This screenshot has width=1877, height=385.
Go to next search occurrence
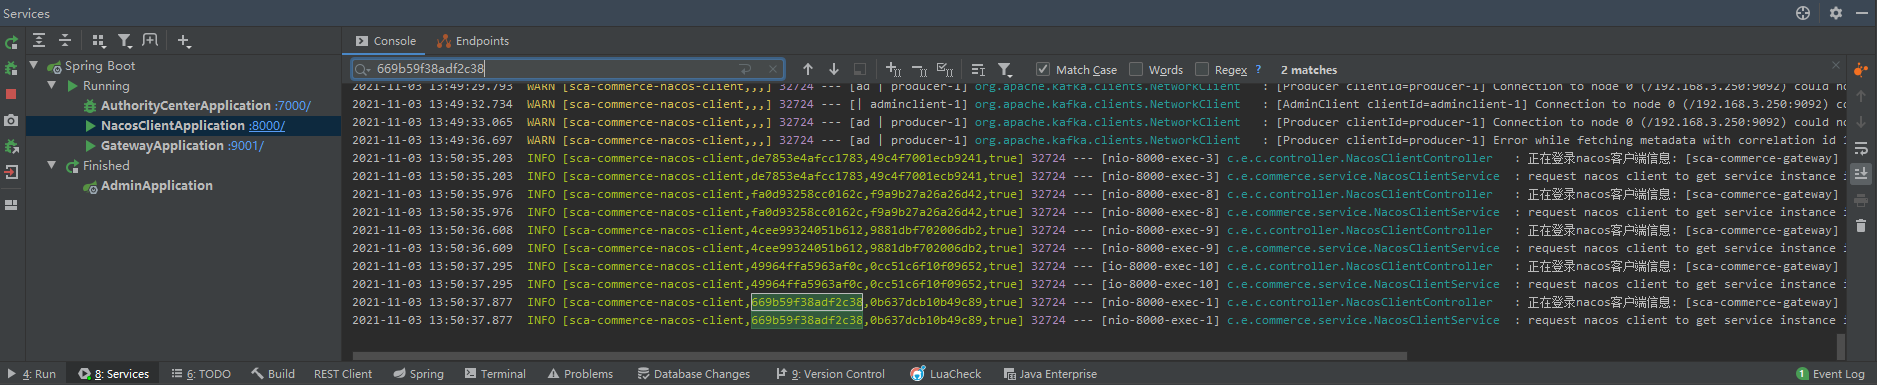click(834, 69)
